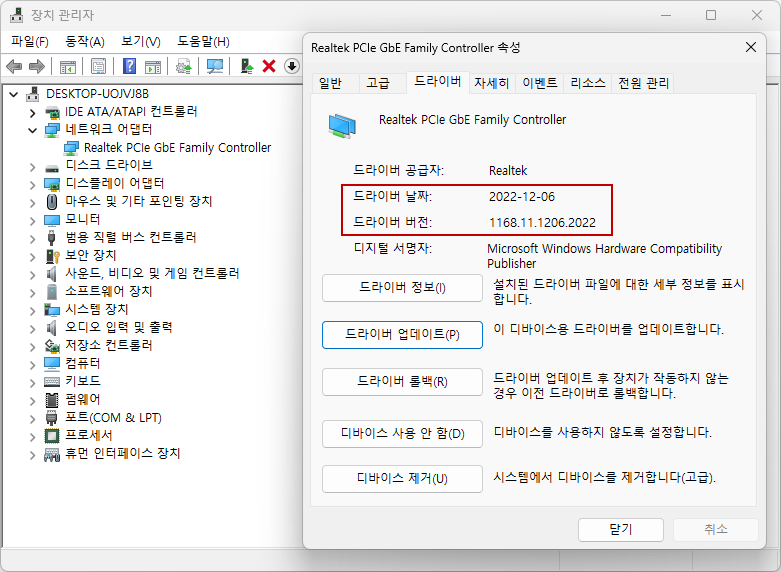This screenshot has height=572, width=781.
Task: Open the 동작(A) menu
Action: tap(85, 41)
